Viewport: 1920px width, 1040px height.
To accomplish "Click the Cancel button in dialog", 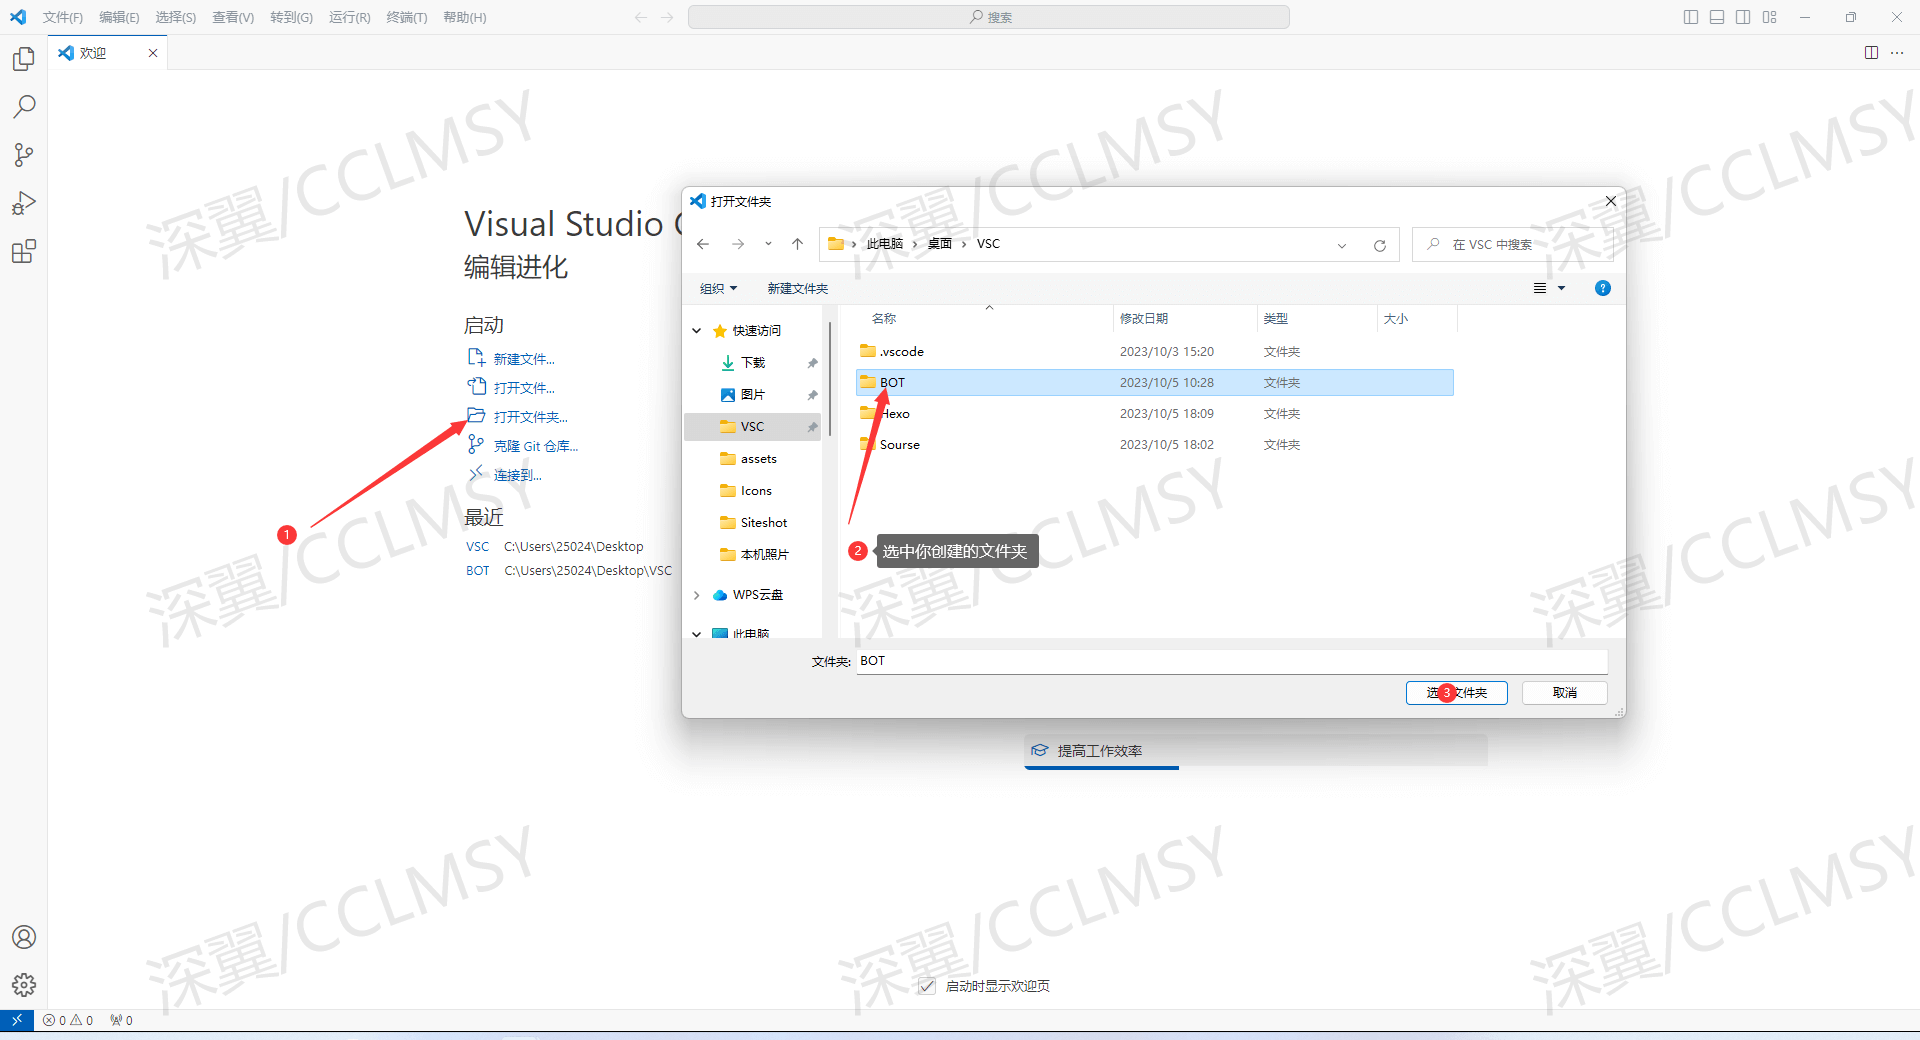I will pyautogui.click(x=1565, y=692).
